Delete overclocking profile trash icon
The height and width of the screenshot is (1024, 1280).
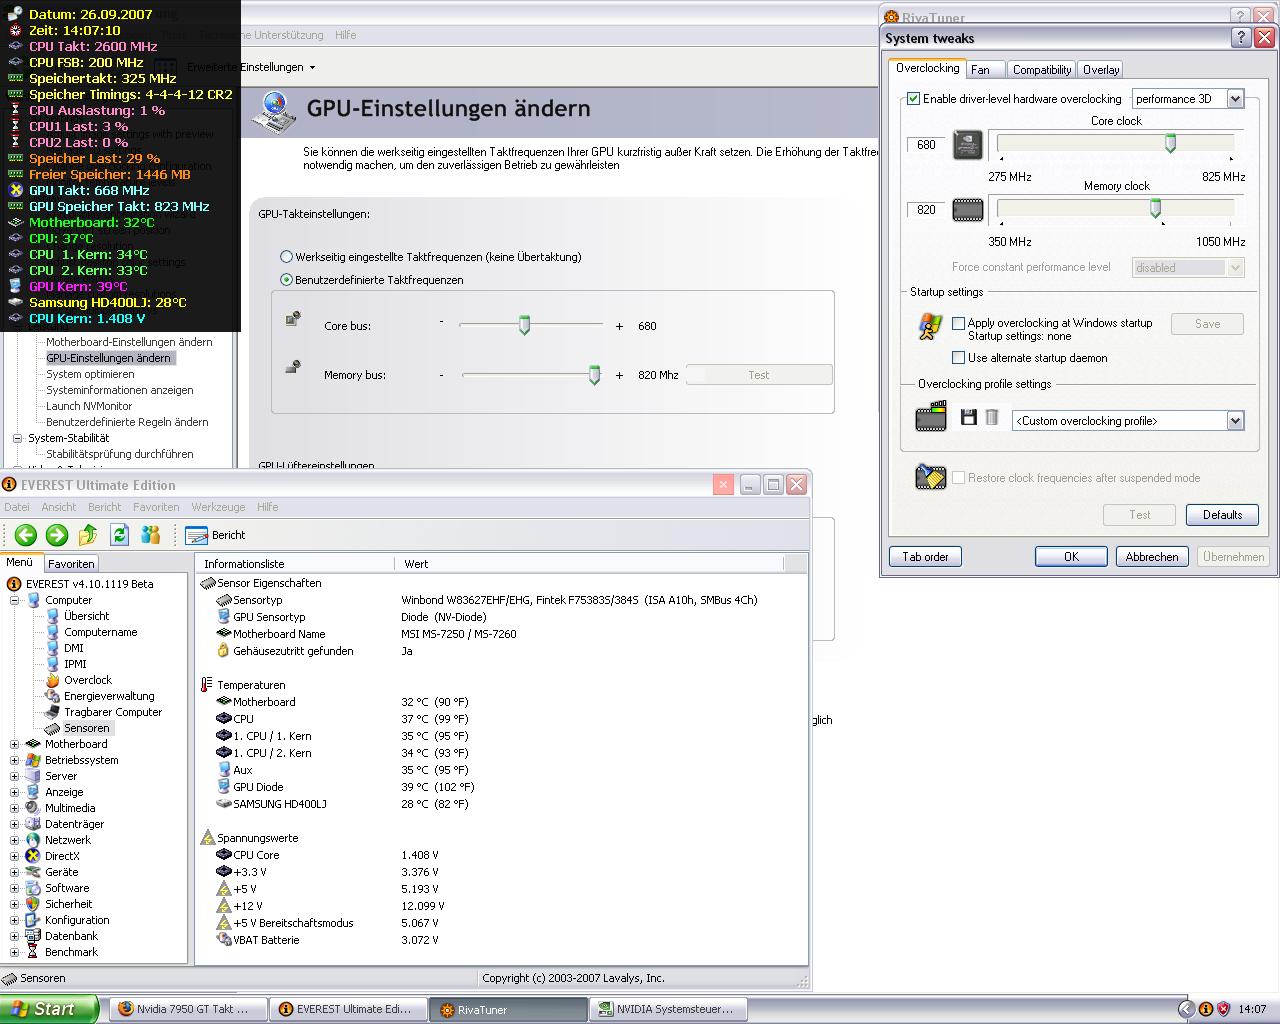[x=992, y=418]
